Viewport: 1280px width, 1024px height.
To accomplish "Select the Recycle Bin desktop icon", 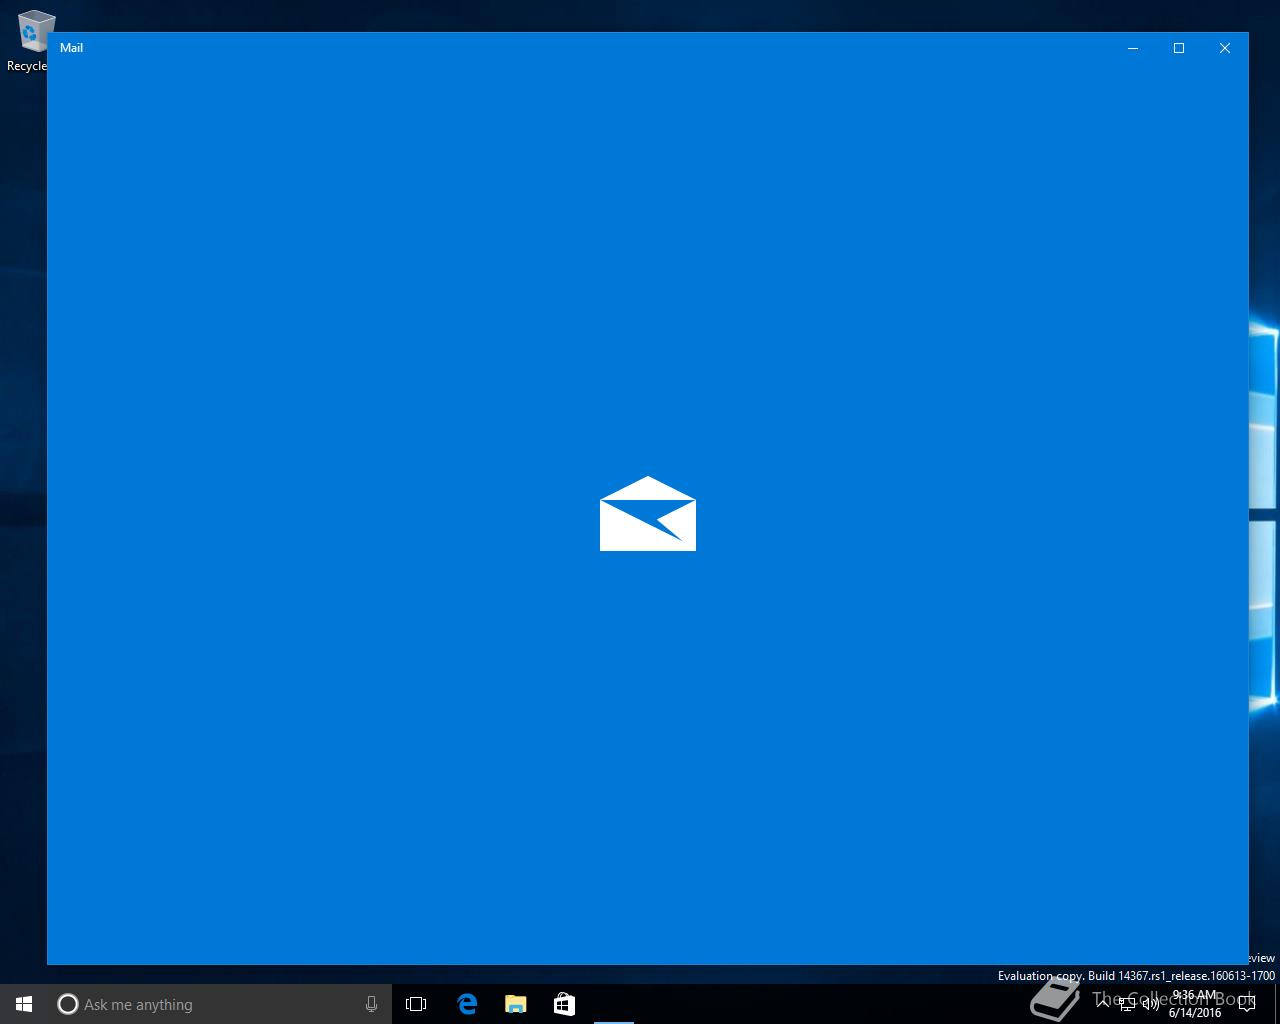I will pos(30,41).
